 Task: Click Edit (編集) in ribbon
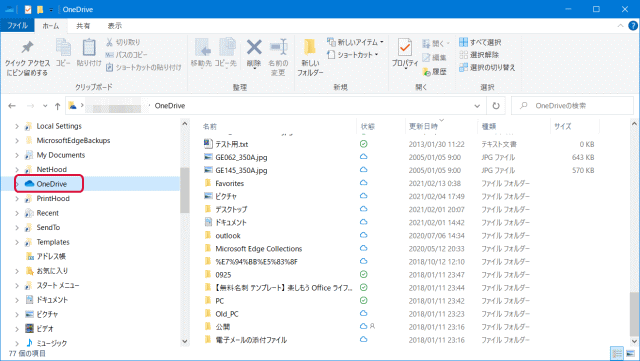[434, 58]
